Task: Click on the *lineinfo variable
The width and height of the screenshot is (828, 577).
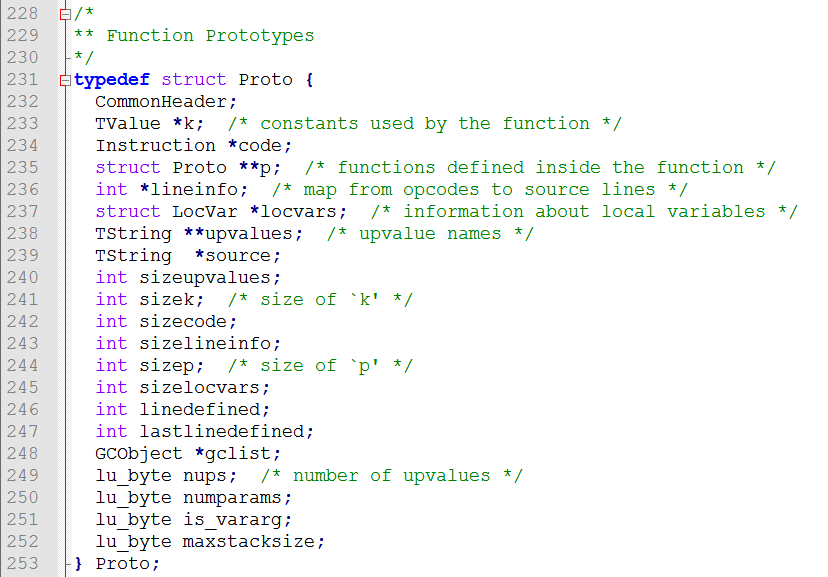Action: coord(194,190)
